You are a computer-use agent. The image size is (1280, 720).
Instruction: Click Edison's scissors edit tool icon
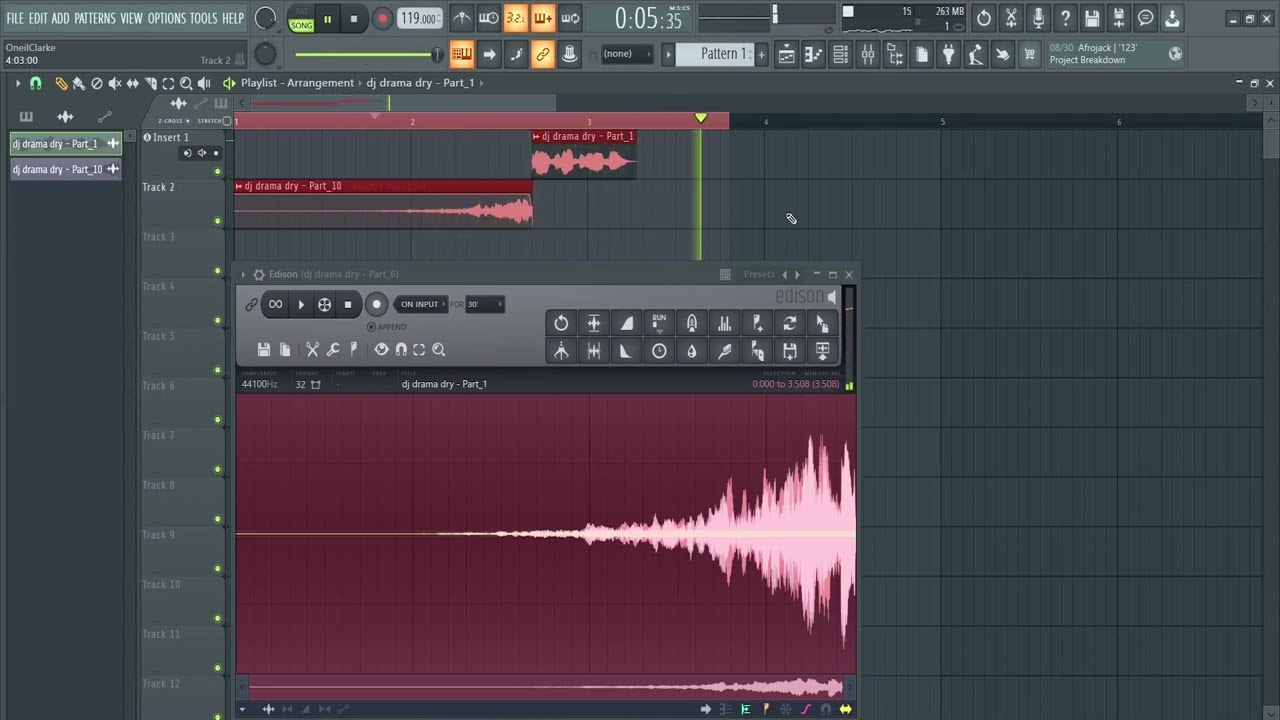pos(313,350)
